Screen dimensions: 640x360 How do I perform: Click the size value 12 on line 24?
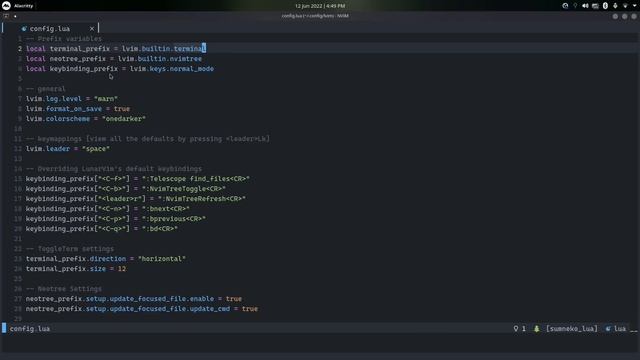(x=122, y=269)
